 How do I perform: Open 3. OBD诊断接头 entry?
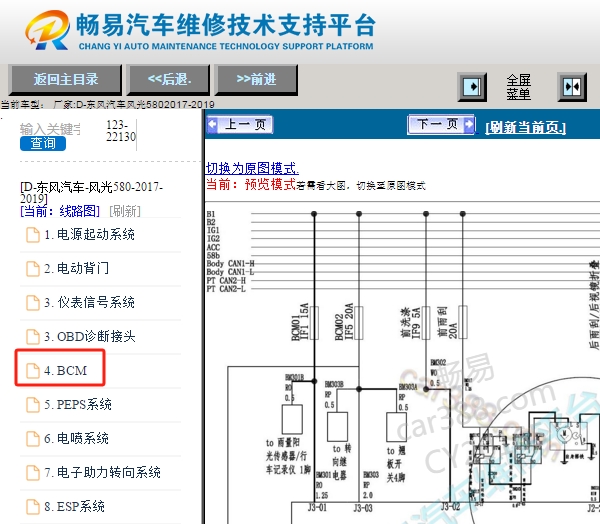(90, 337)
